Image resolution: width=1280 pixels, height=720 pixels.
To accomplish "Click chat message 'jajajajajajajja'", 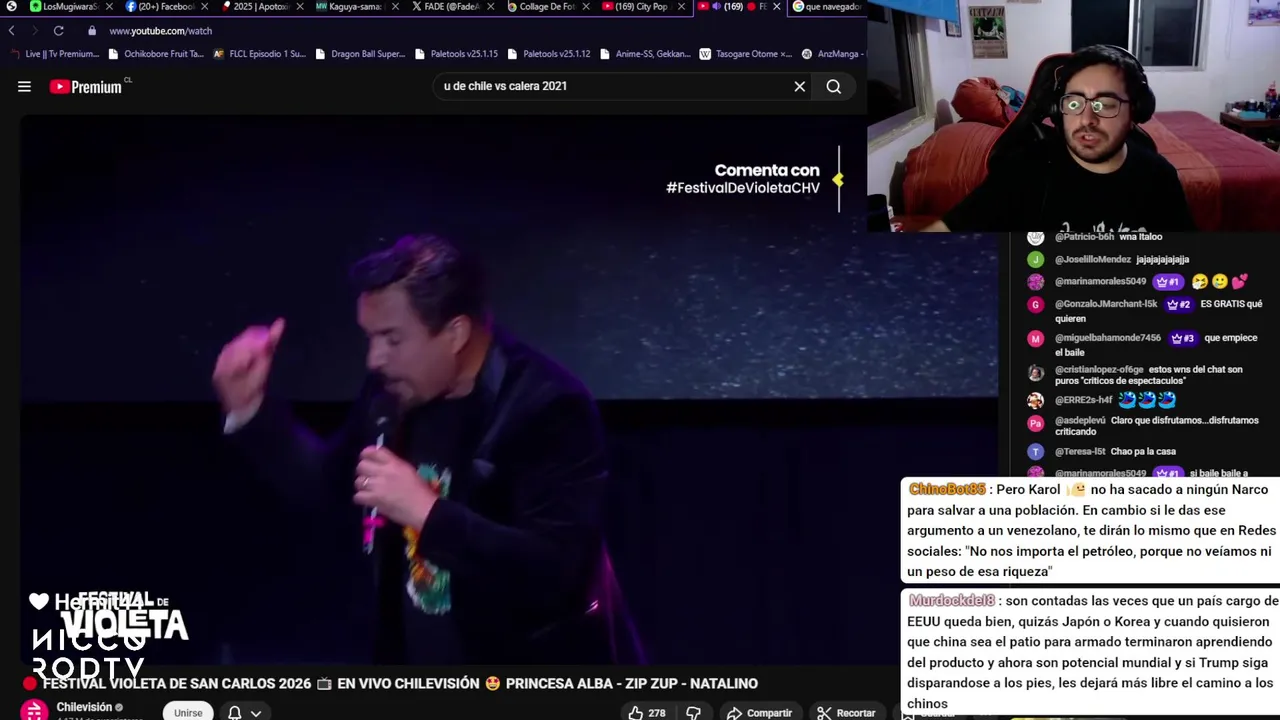I will (1162, 260).
